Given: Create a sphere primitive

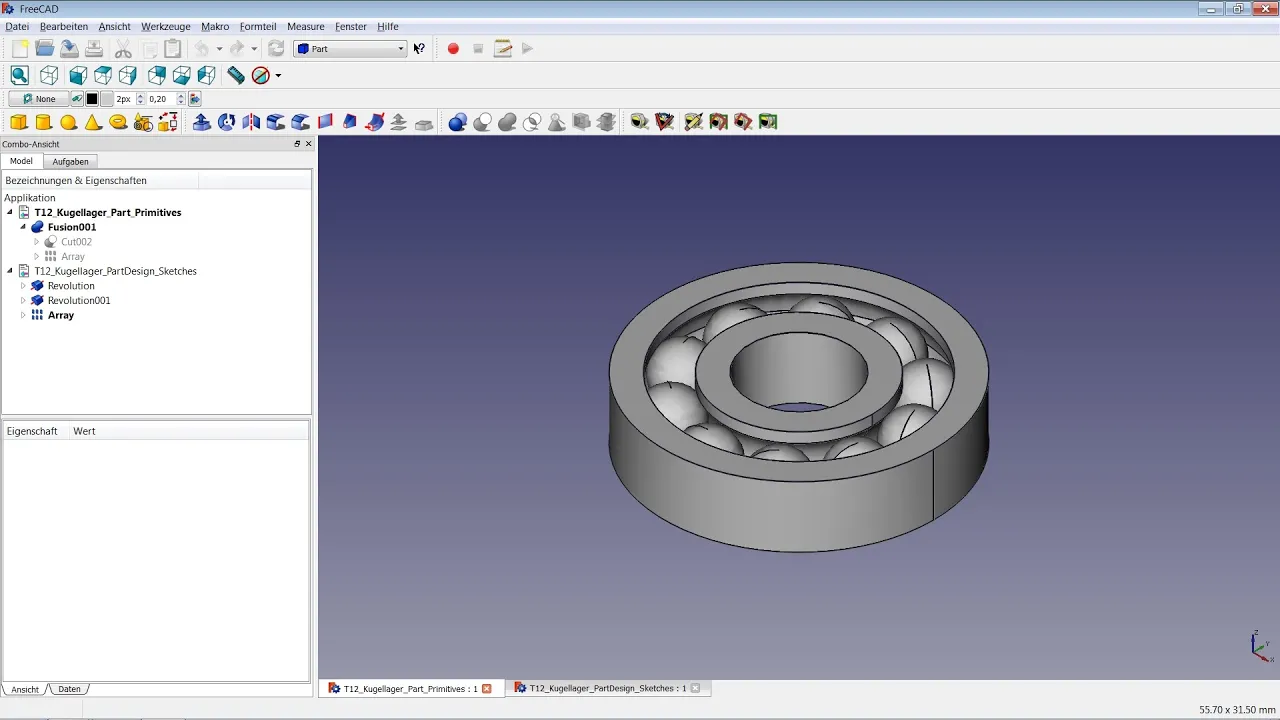Looking at the screenshot, I should tap(69, 122).
